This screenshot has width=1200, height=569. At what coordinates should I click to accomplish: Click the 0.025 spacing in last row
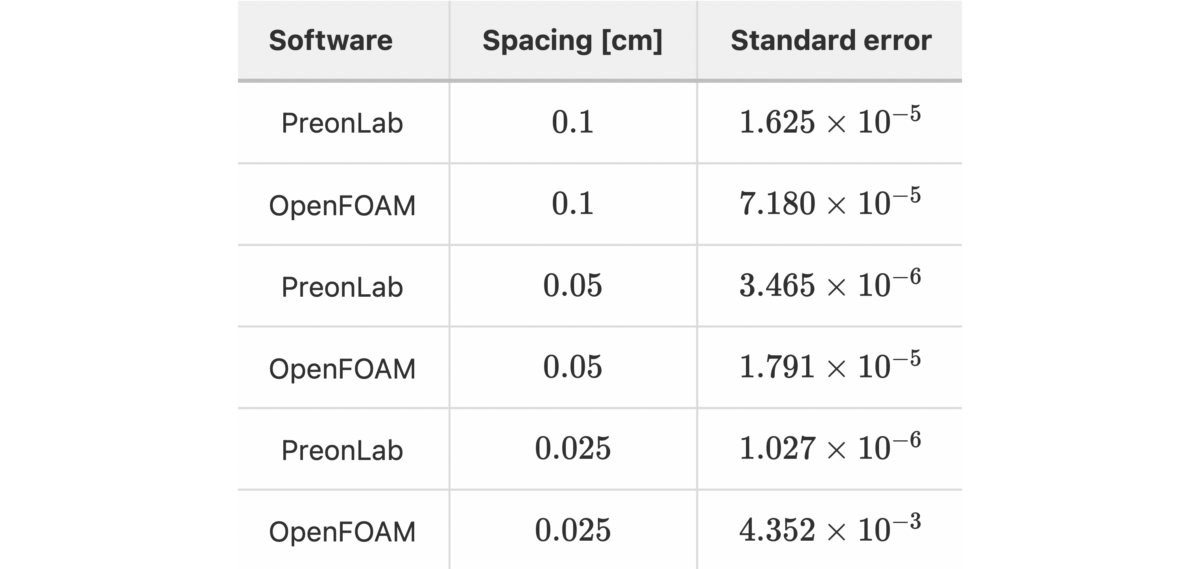pyautogui.click(x=572, y=530)
